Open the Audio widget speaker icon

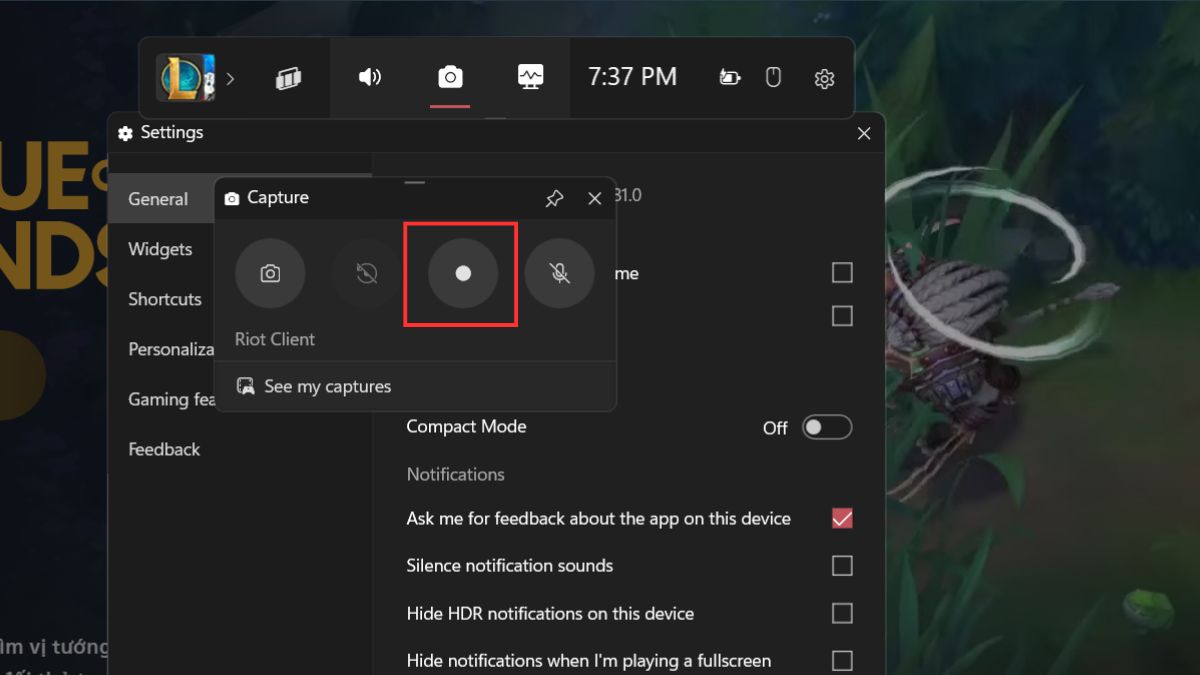pyautogui.click(x=370, y=77)
